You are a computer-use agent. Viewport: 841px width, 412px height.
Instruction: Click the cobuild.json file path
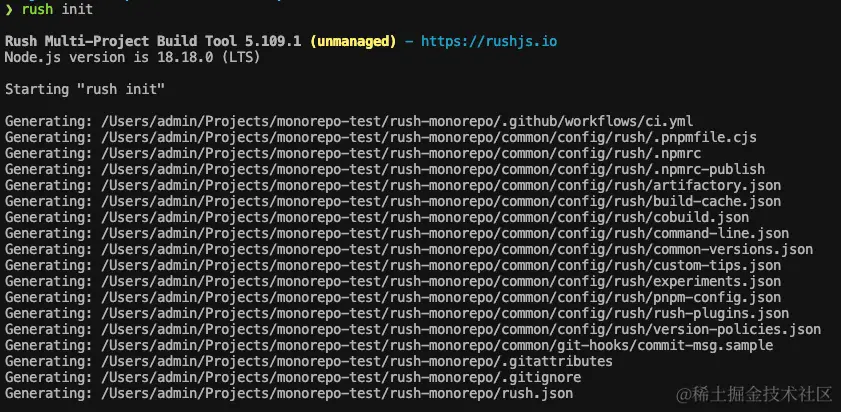click(425, 218)
